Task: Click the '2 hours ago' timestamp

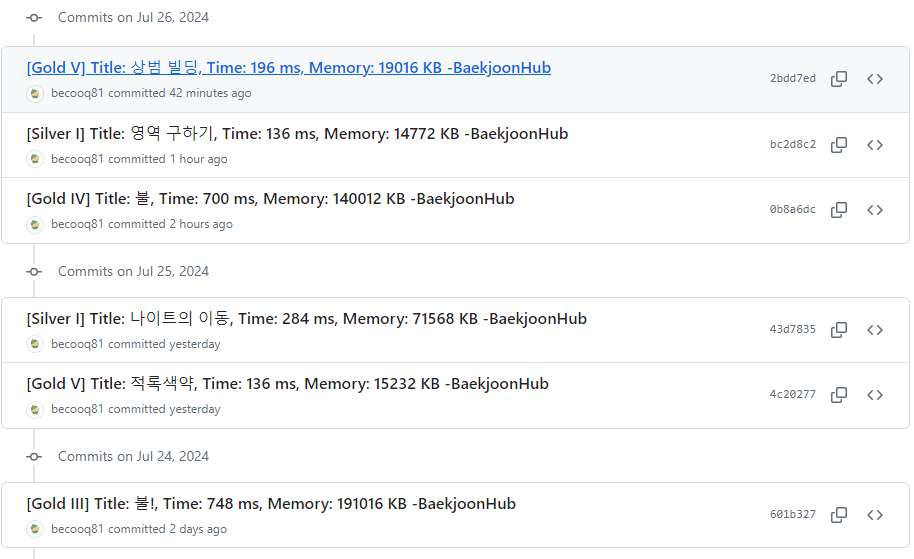Action: (x=201, y=224)
